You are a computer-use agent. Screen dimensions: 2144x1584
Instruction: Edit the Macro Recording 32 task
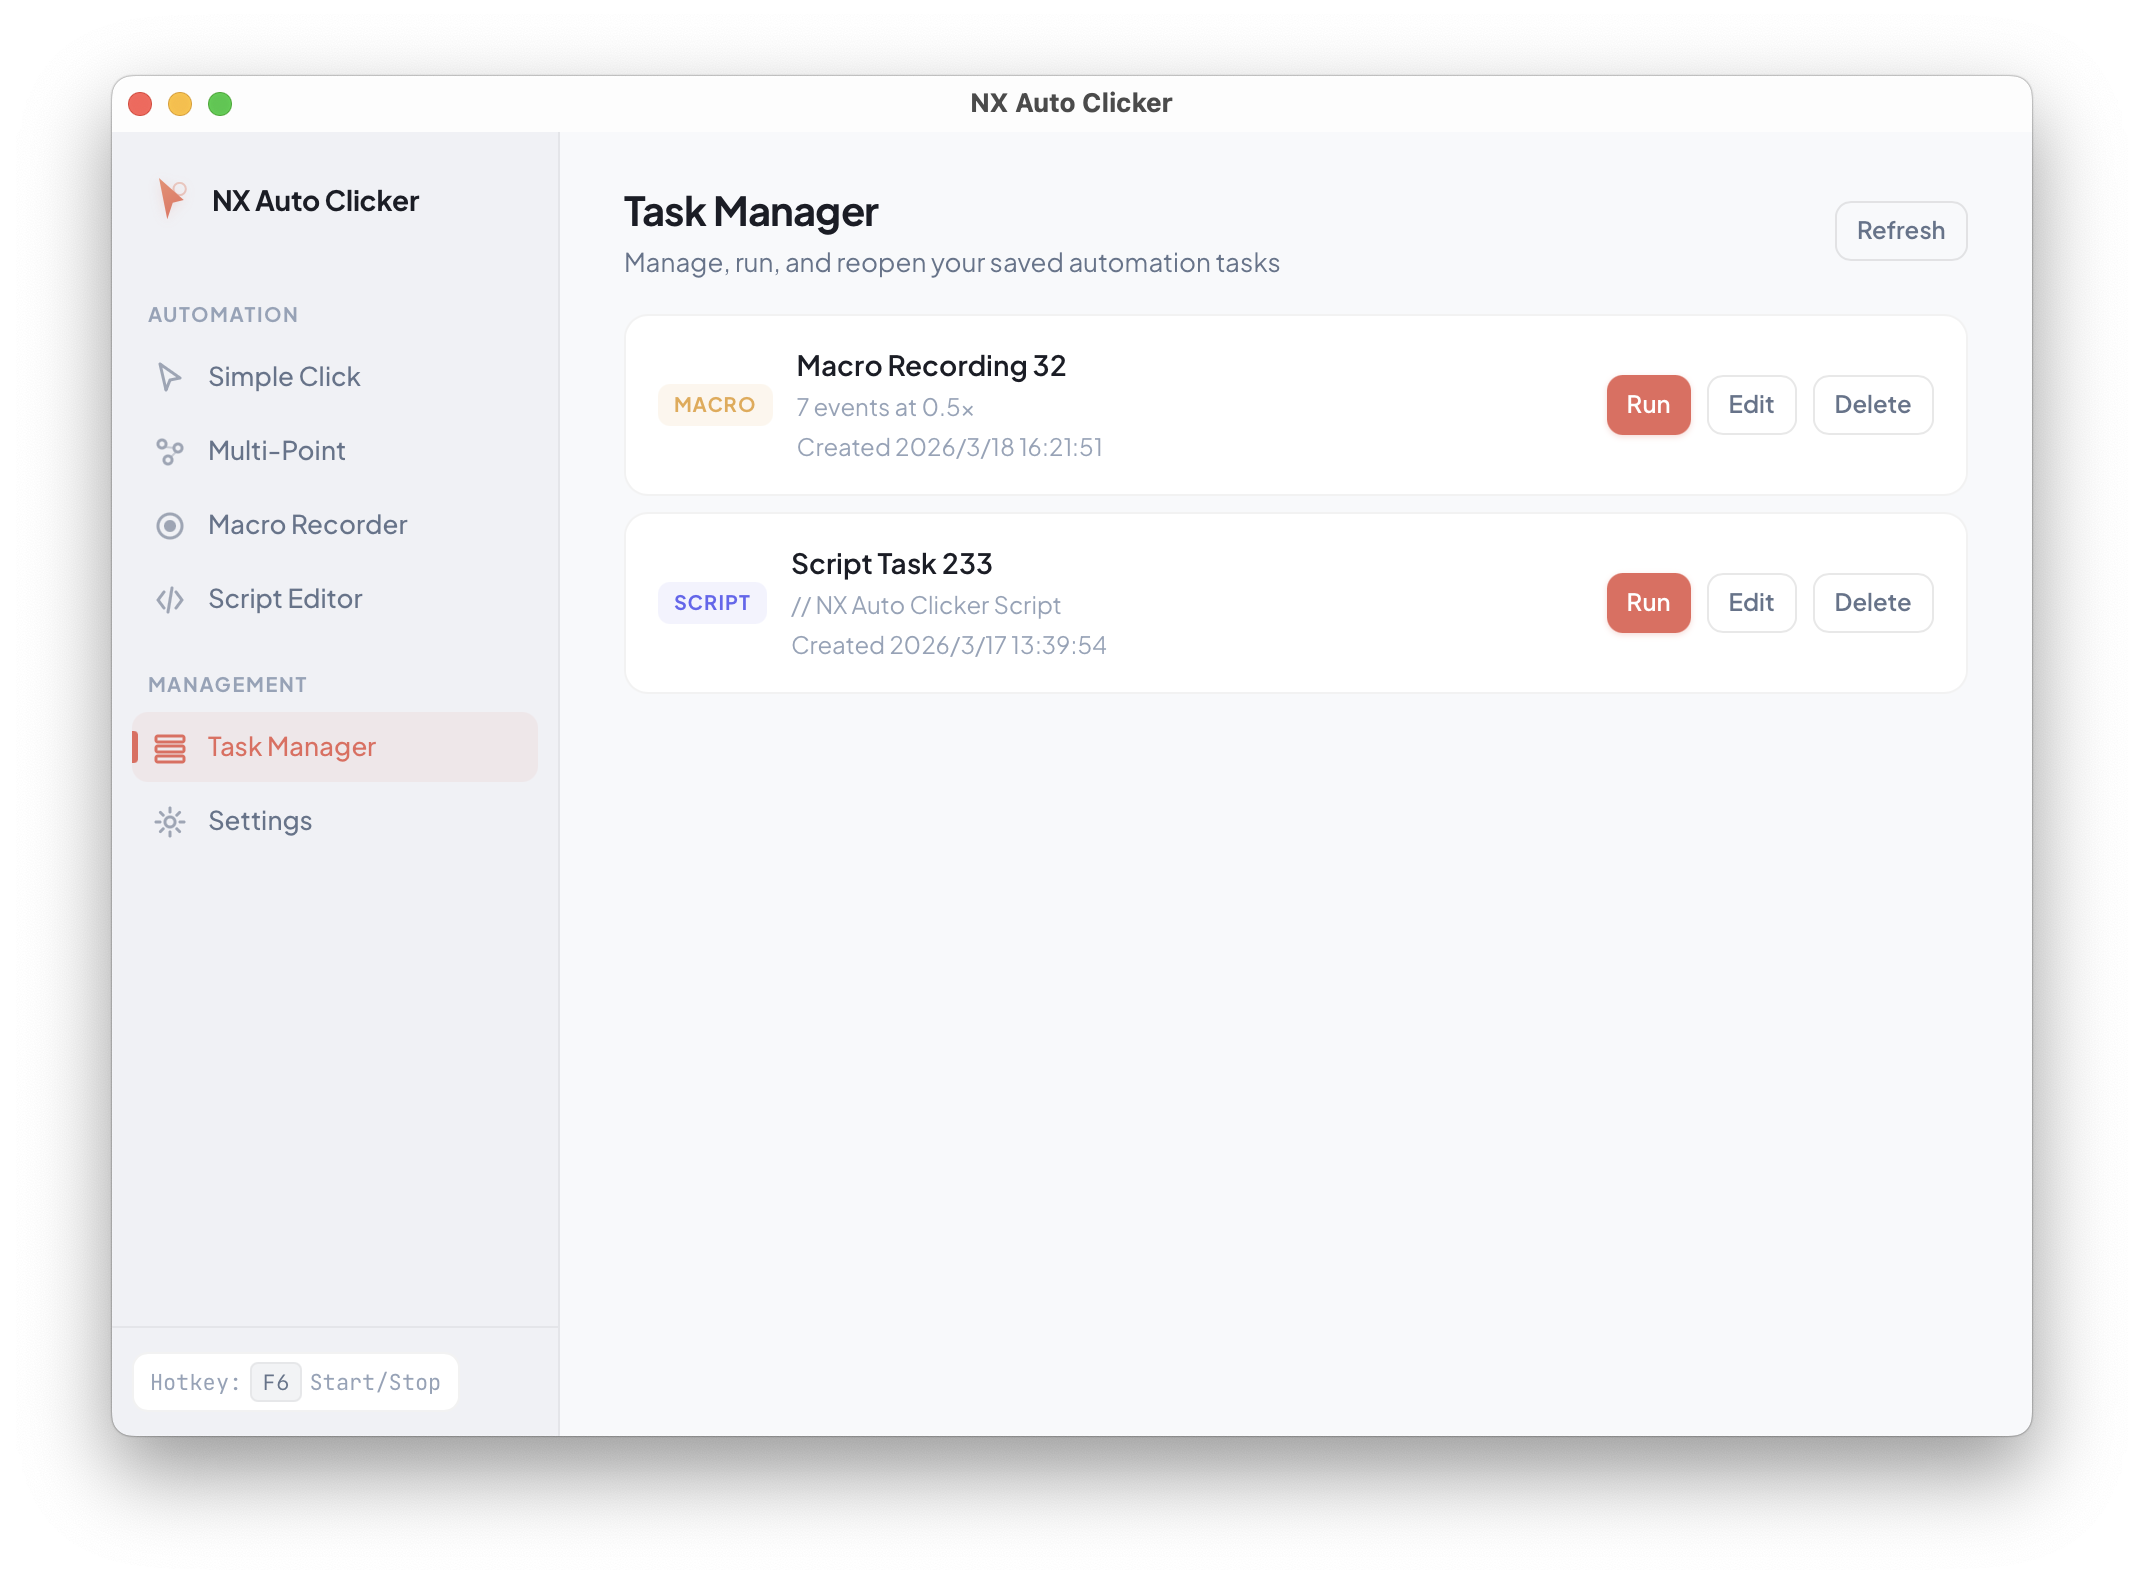click(x=1751, y=405)
